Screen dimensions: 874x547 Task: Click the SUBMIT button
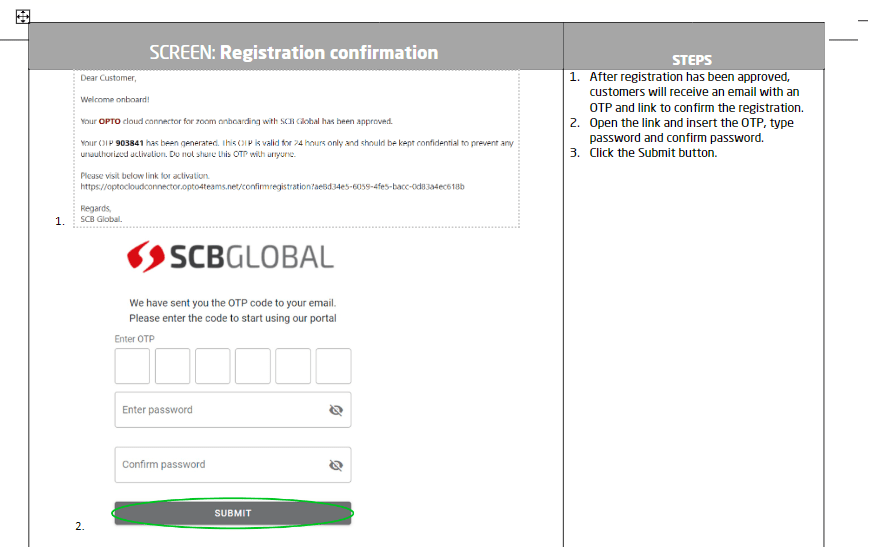tap(233, 513)
